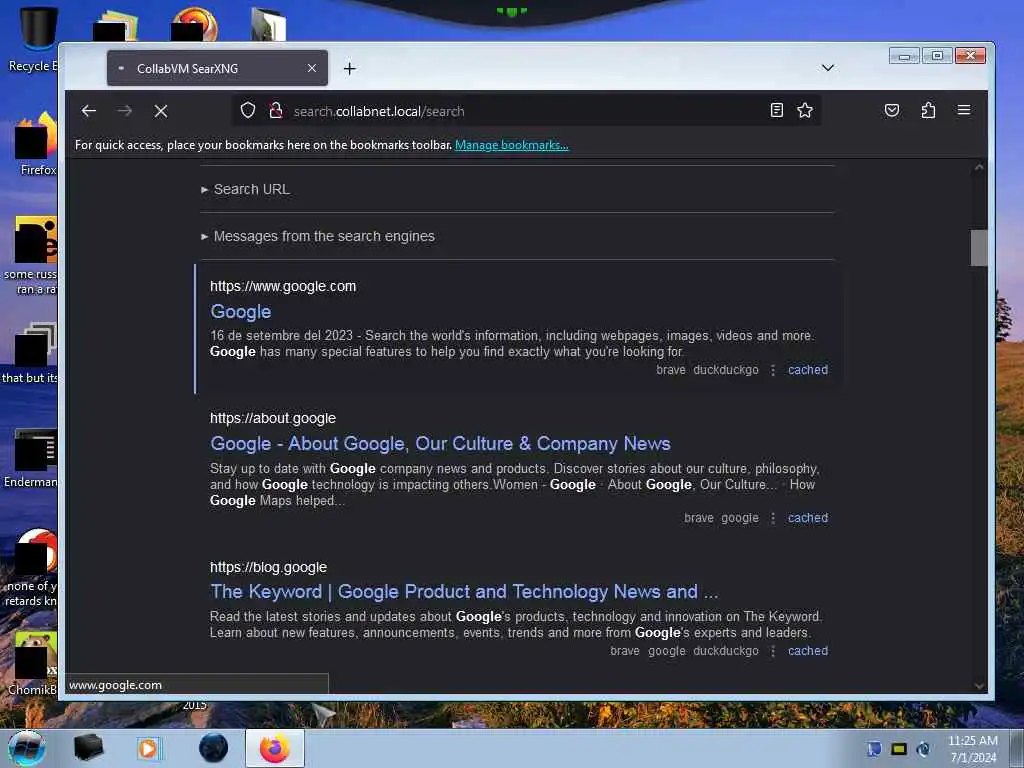Open the Google result title link

tap(240, 312)
